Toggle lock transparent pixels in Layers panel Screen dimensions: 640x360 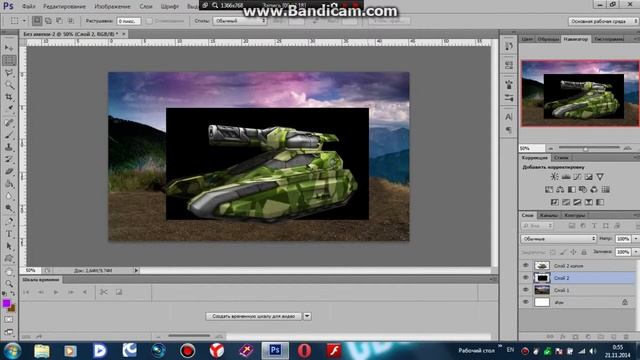[x=553, y=252]
